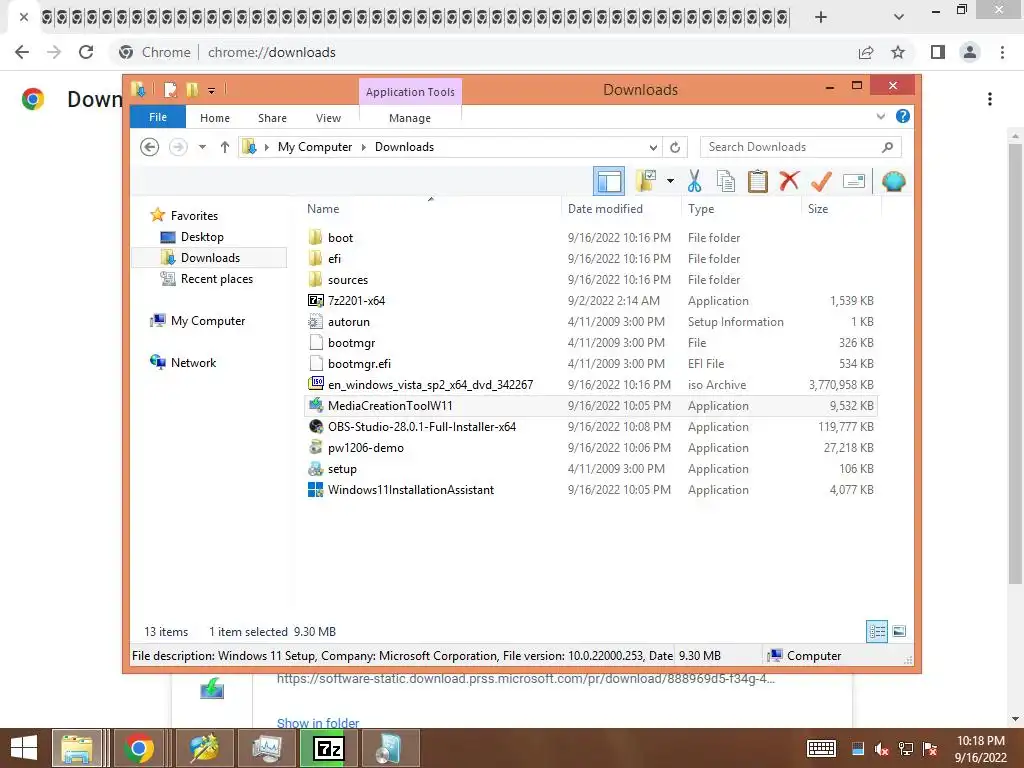
Task: Open Chrome tab search chevron
Action: [899, 18]
